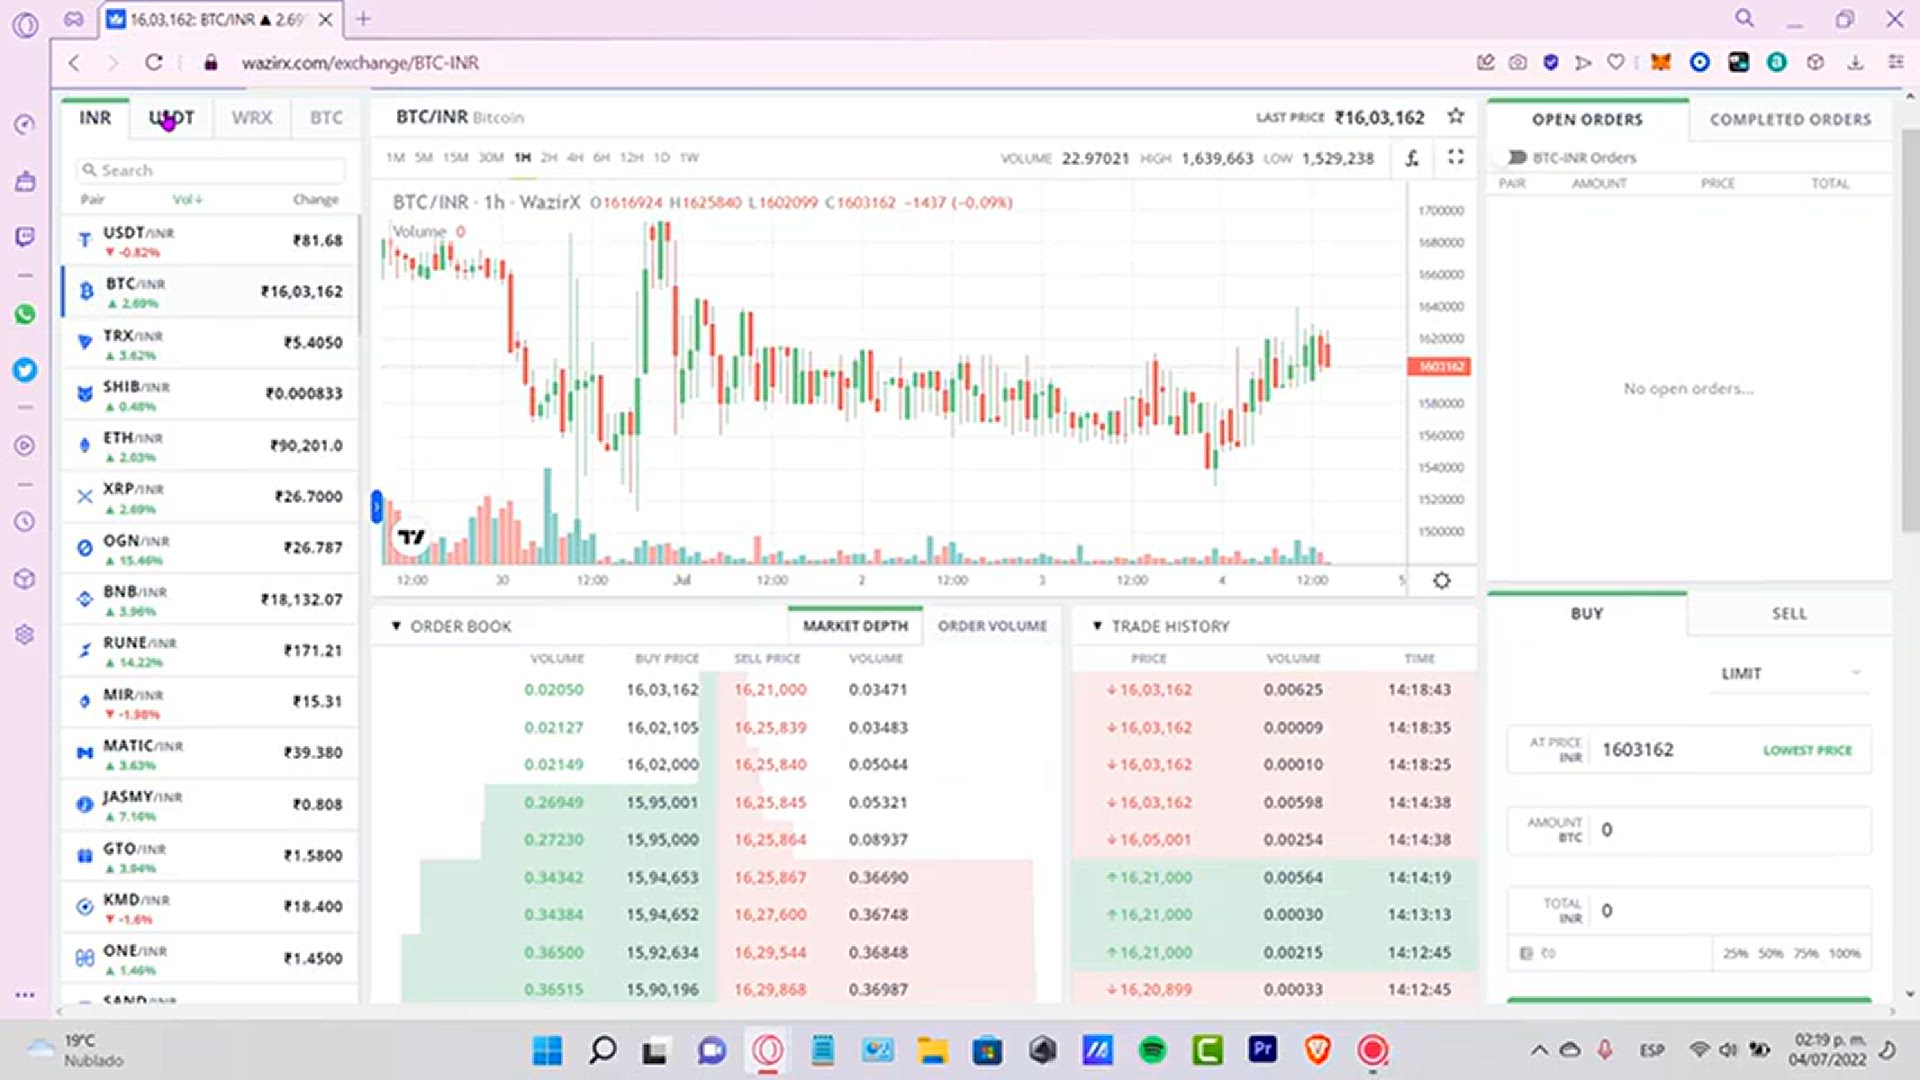Collapse the Order Book panel
1920x1080 pixels.
(396, 626)
